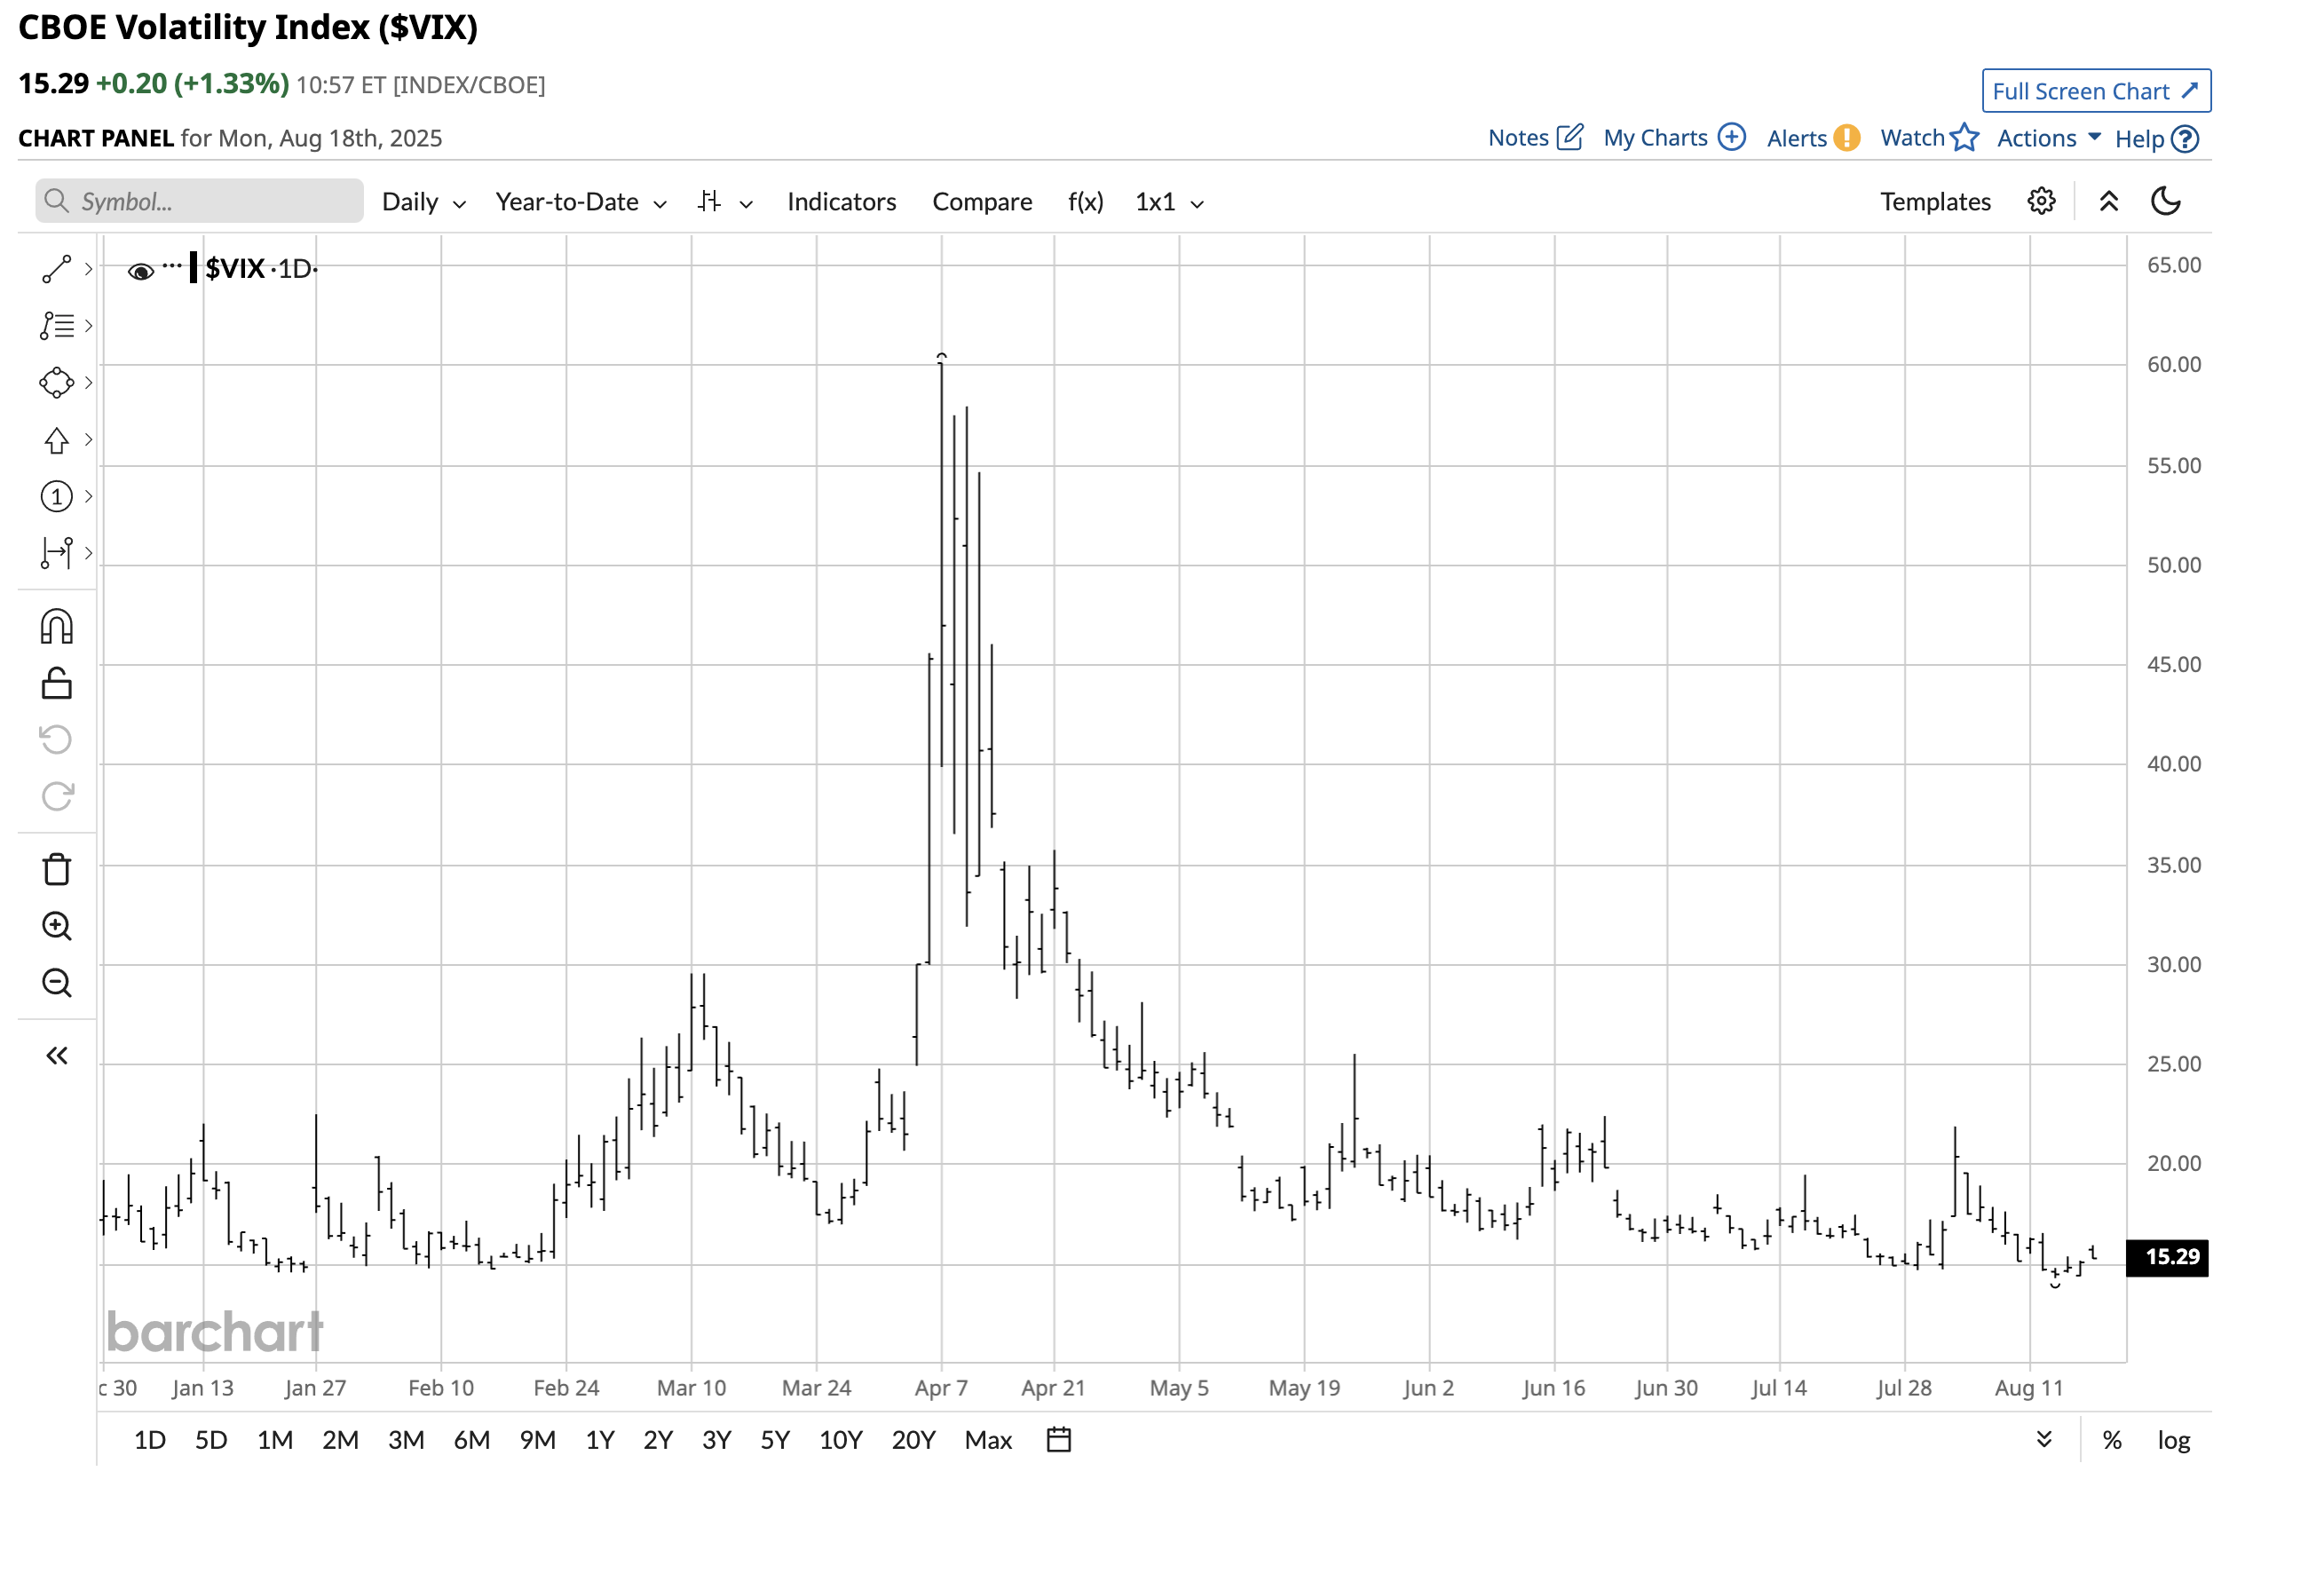The image size is (2324, 1582).
Task: Open the Year-to-Date period dropdown
Action: (x=581, y=202)
